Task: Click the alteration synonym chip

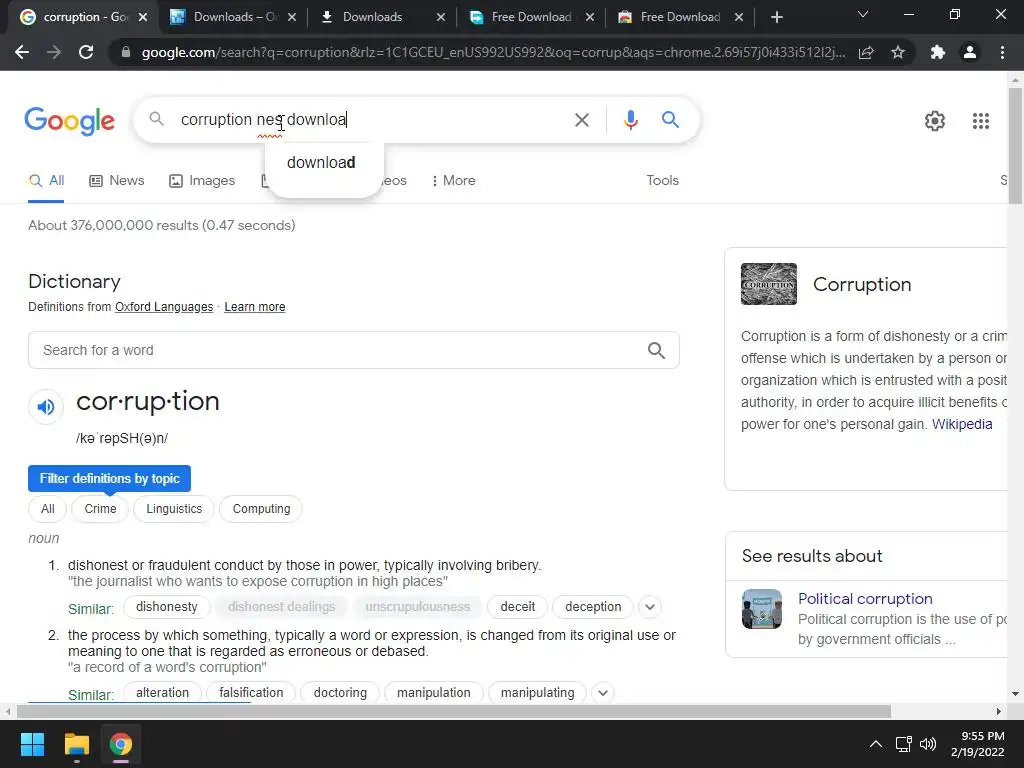Action: pos(162,693)
